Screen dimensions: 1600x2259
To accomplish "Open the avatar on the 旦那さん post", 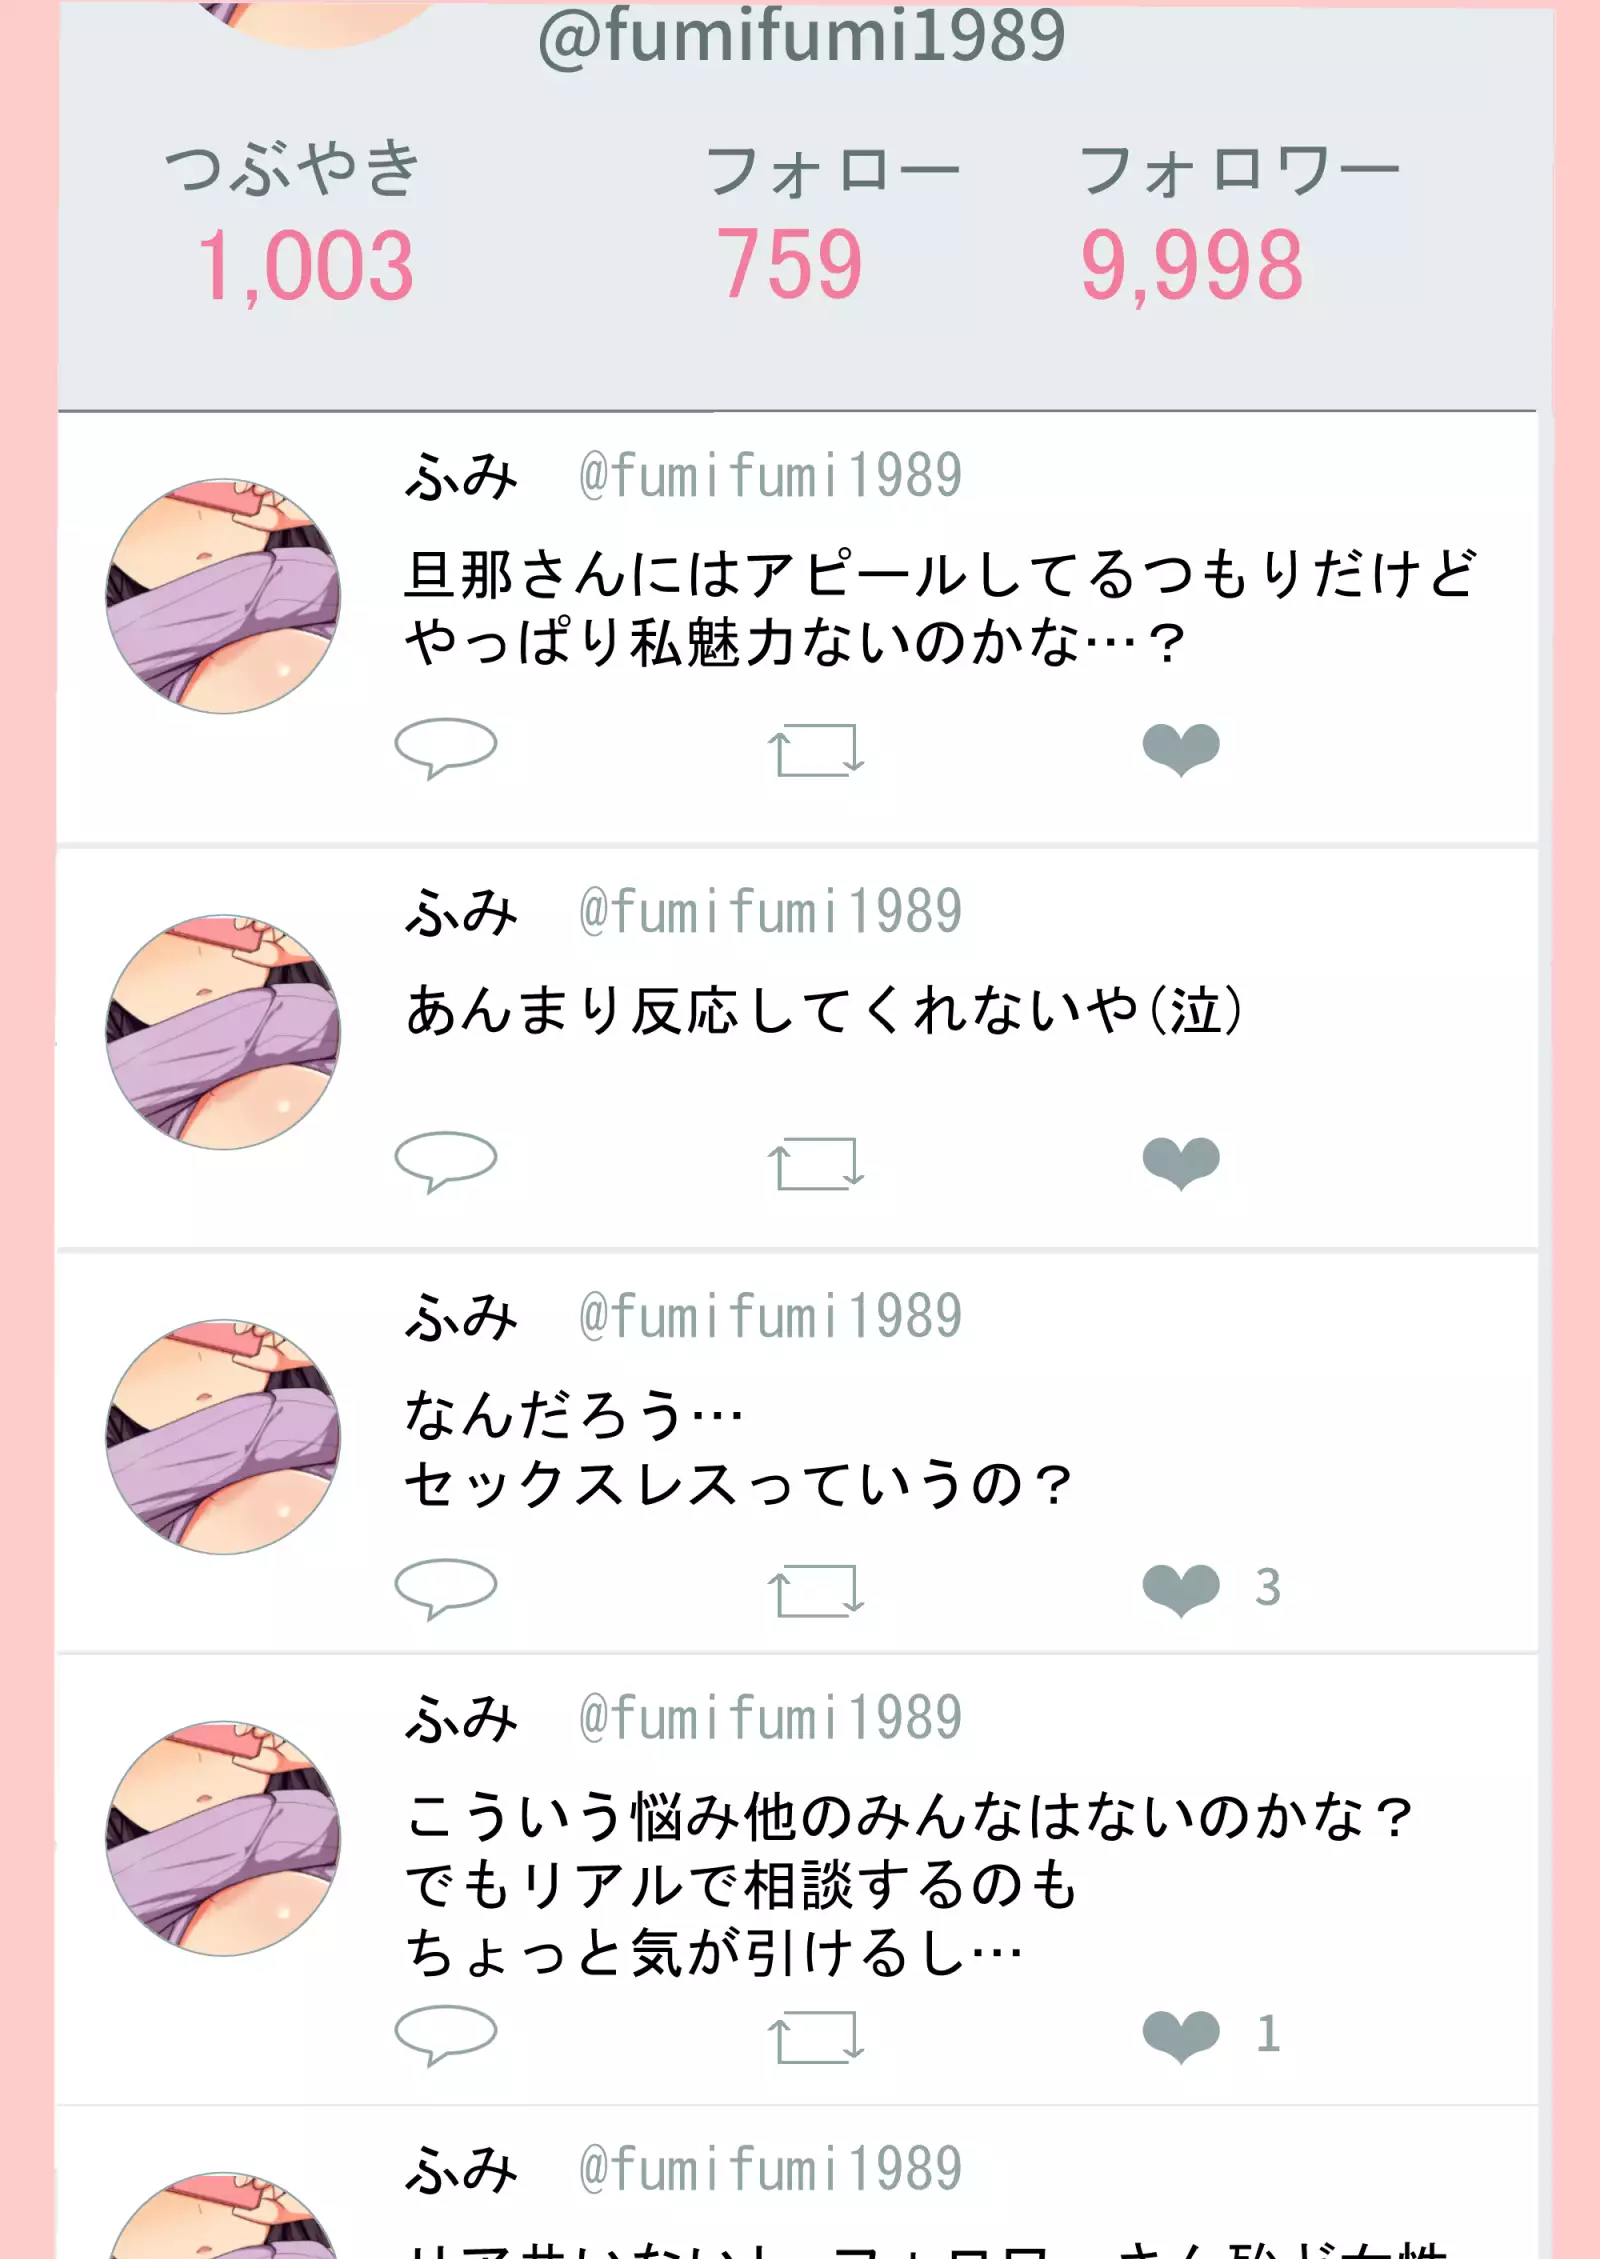I will [223, 596].
